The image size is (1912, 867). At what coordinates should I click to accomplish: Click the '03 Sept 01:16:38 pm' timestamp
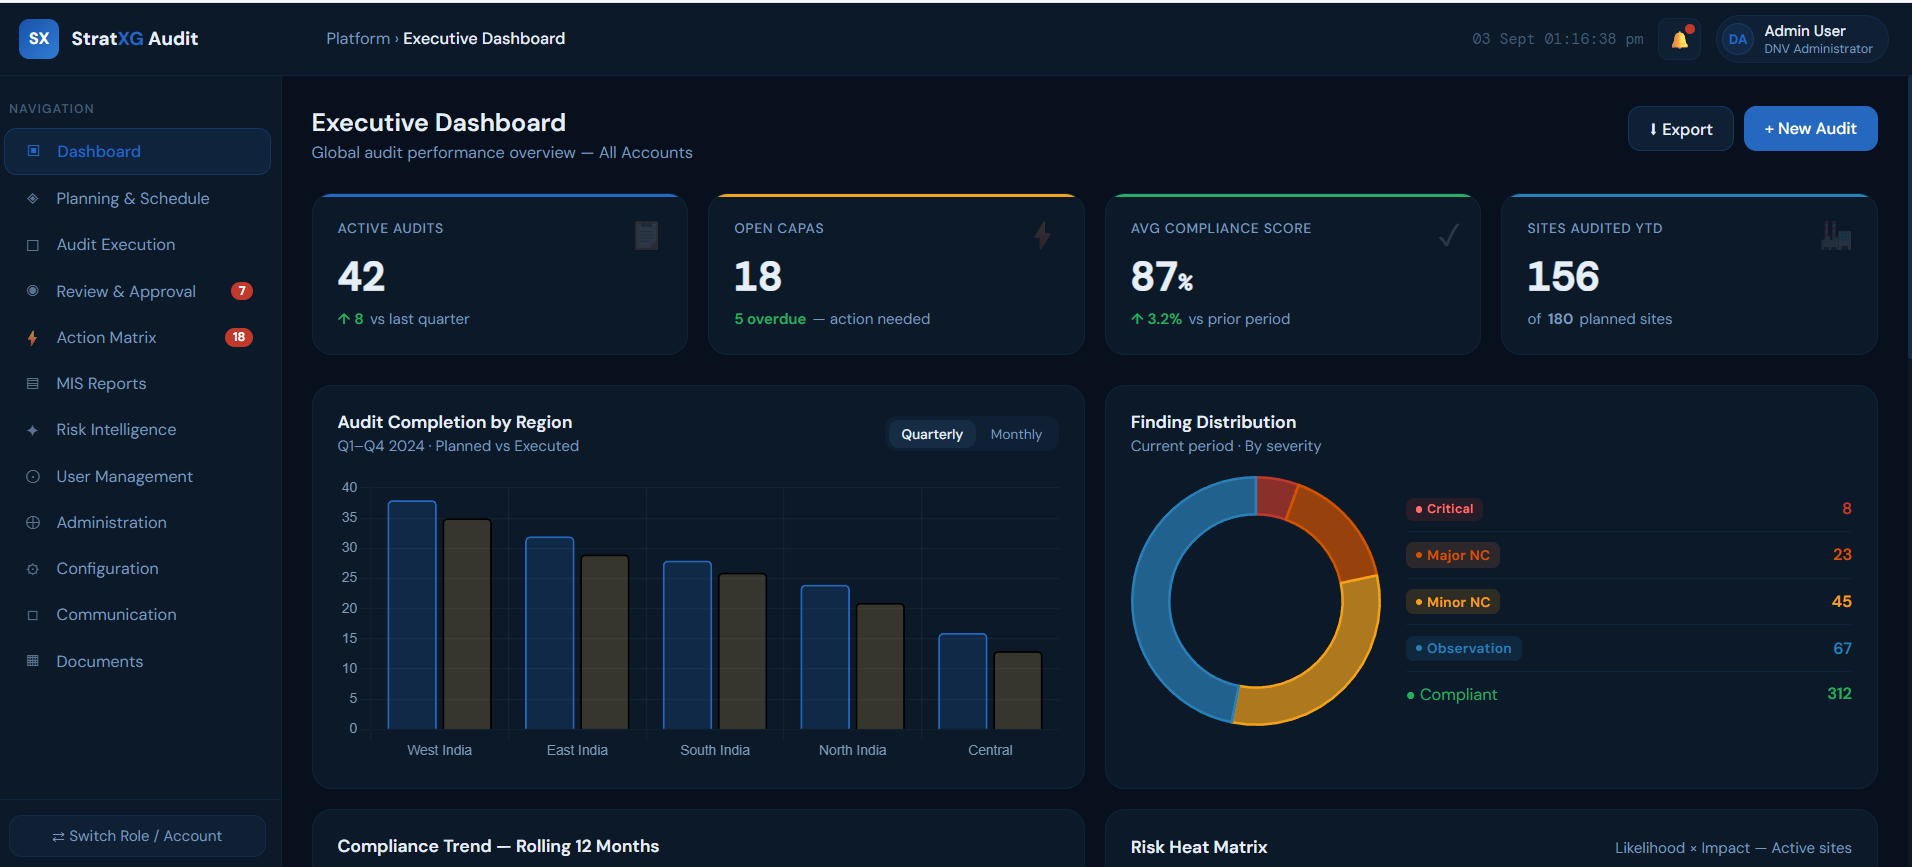1558,39
